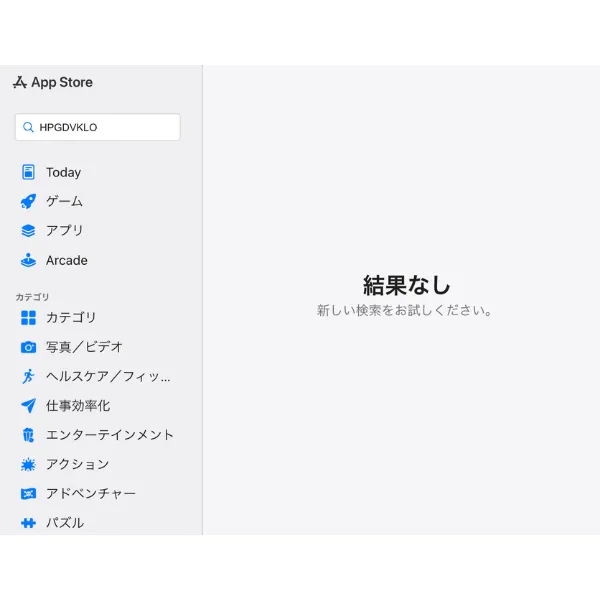Click the burst icon for アクション

pos(28,465)
